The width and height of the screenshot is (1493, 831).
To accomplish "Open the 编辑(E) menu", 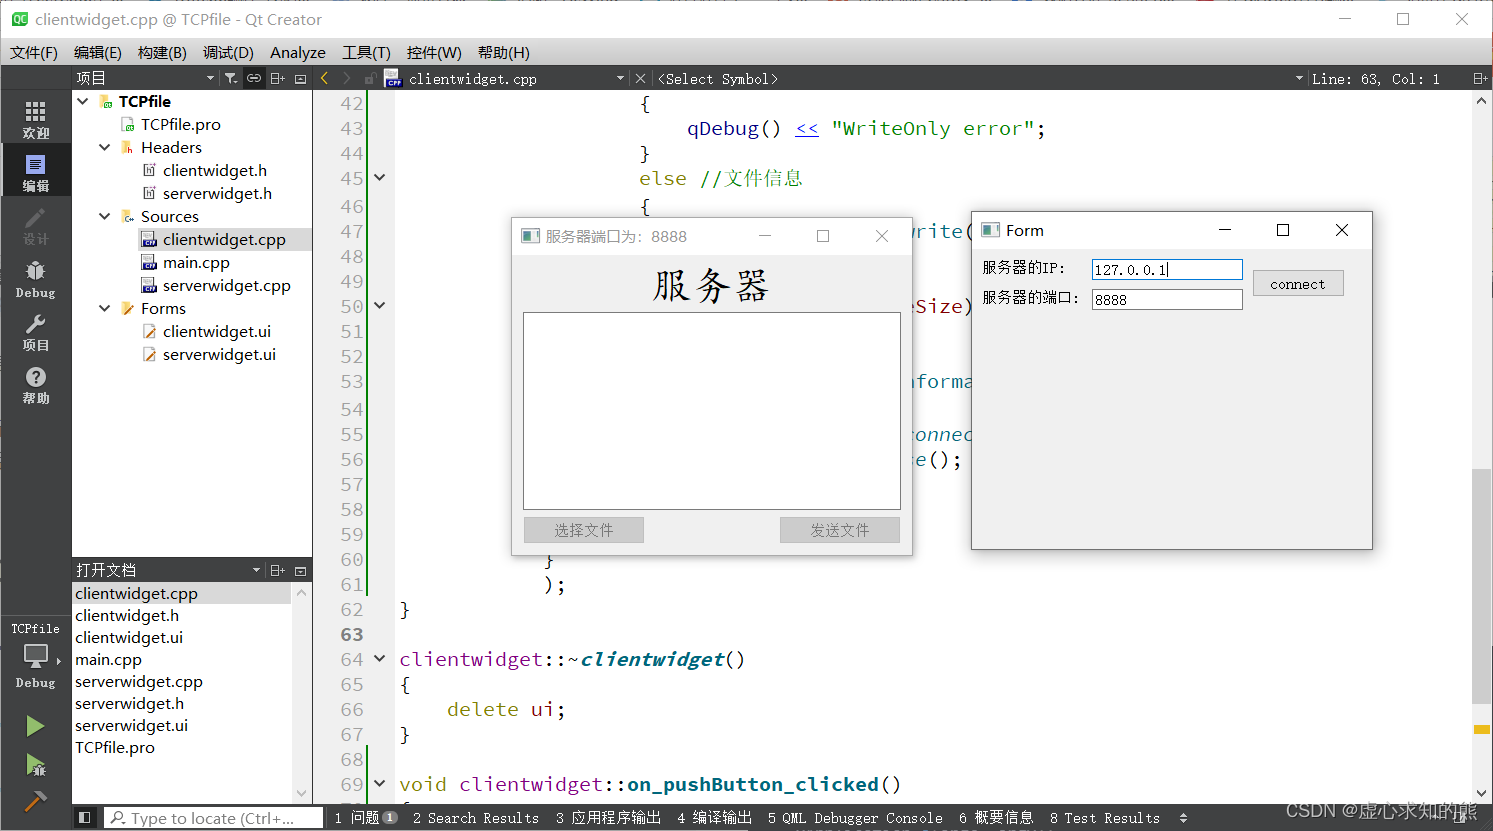I will [x=98, y=52].
